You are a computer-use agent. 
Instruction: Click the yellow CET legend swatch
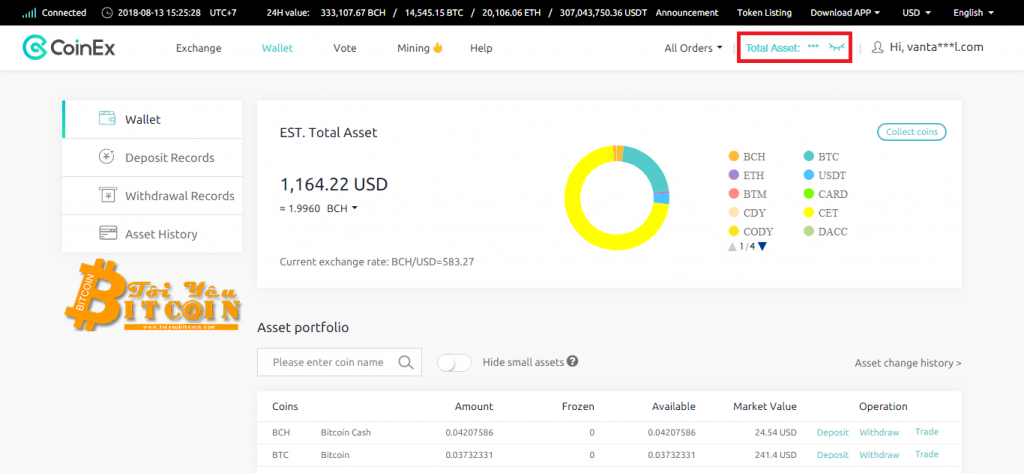(x=809, y=213)
